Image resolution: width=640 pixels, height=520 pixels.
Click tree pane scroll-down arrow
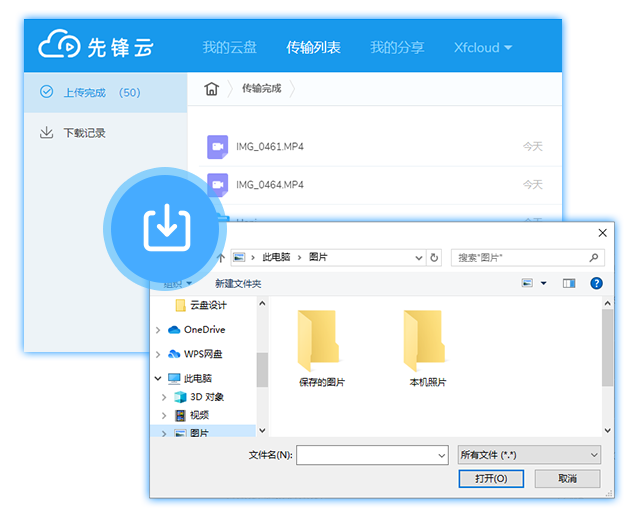point(262,431)
